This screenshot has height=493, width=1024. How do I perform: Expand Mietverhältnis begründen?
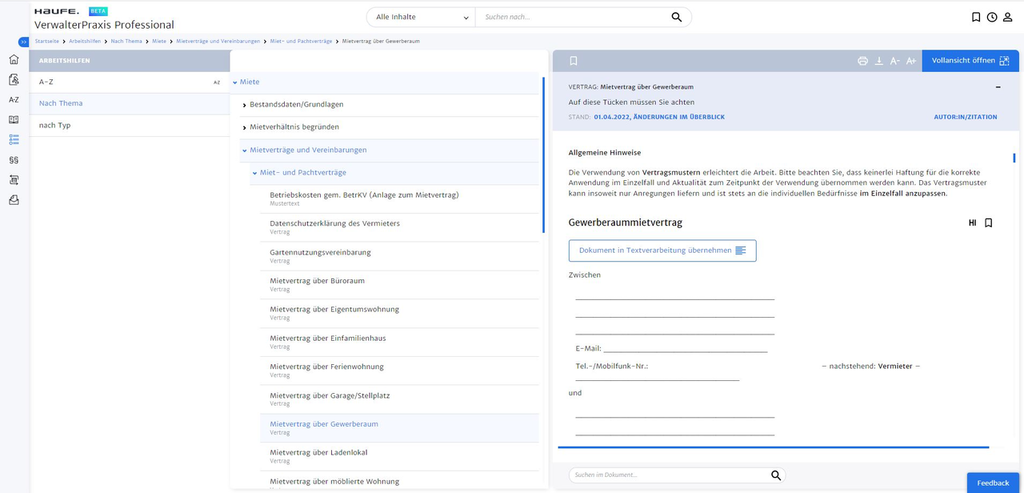[x=244, y=127]
